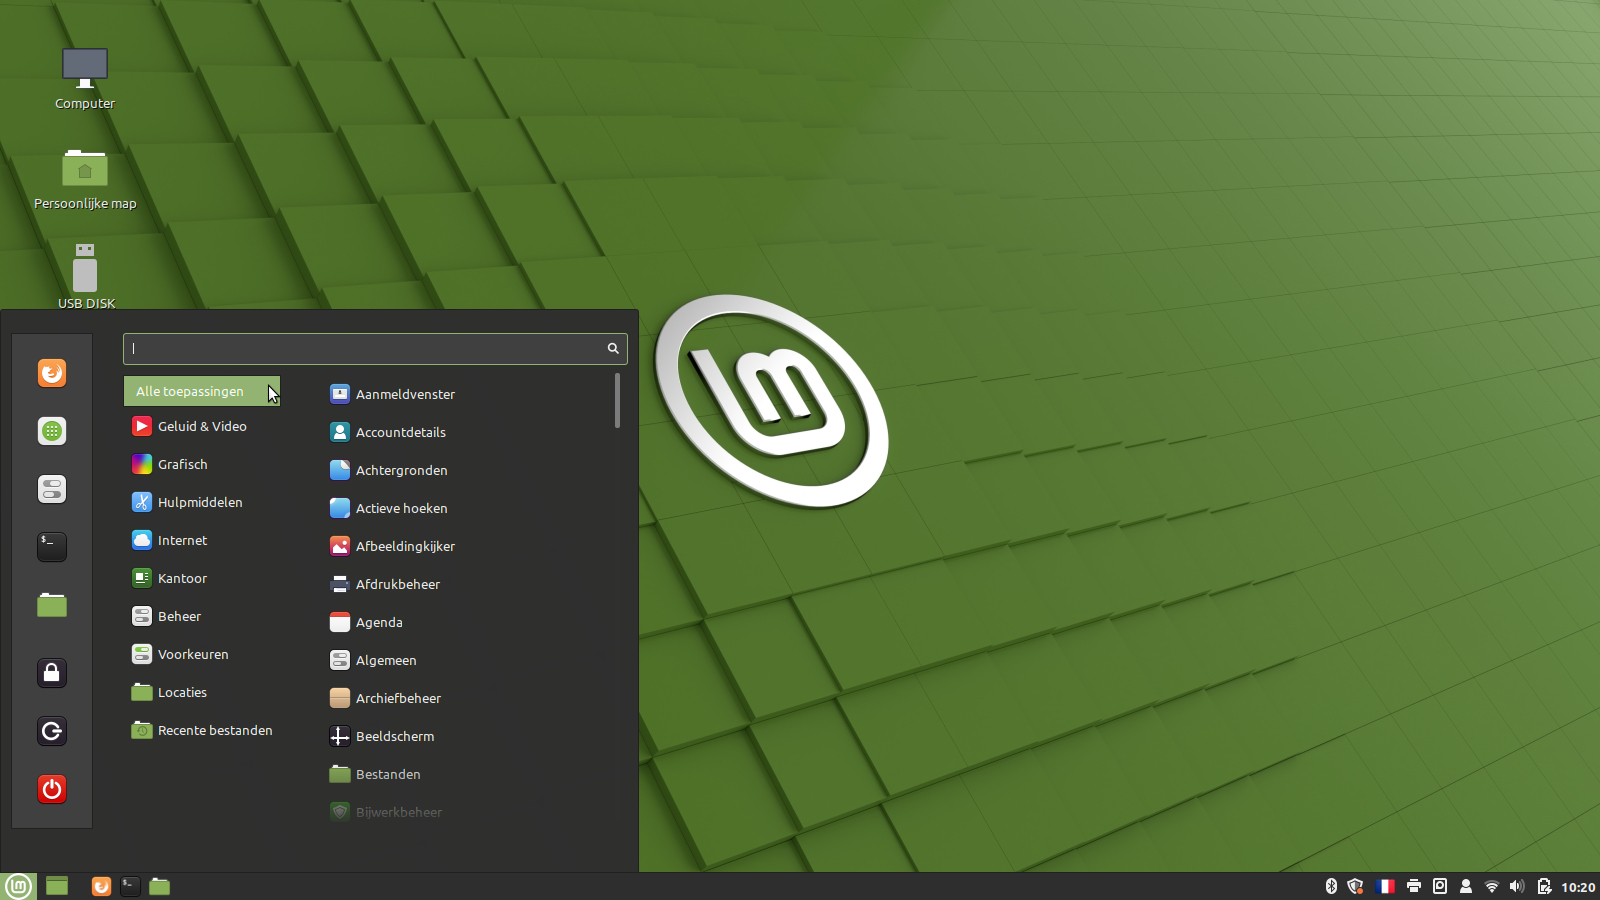1600x900 pixels.
Task: Lock the screen with the padlock icon
Action: coord(52,673)
